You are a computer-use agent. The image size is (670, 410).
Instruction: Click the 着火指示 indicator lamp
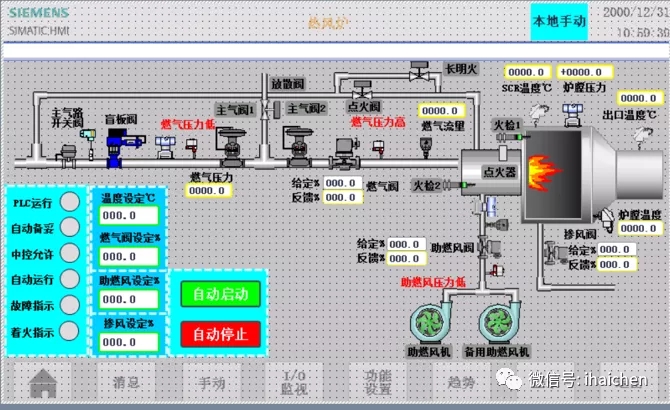click(69, 331)
